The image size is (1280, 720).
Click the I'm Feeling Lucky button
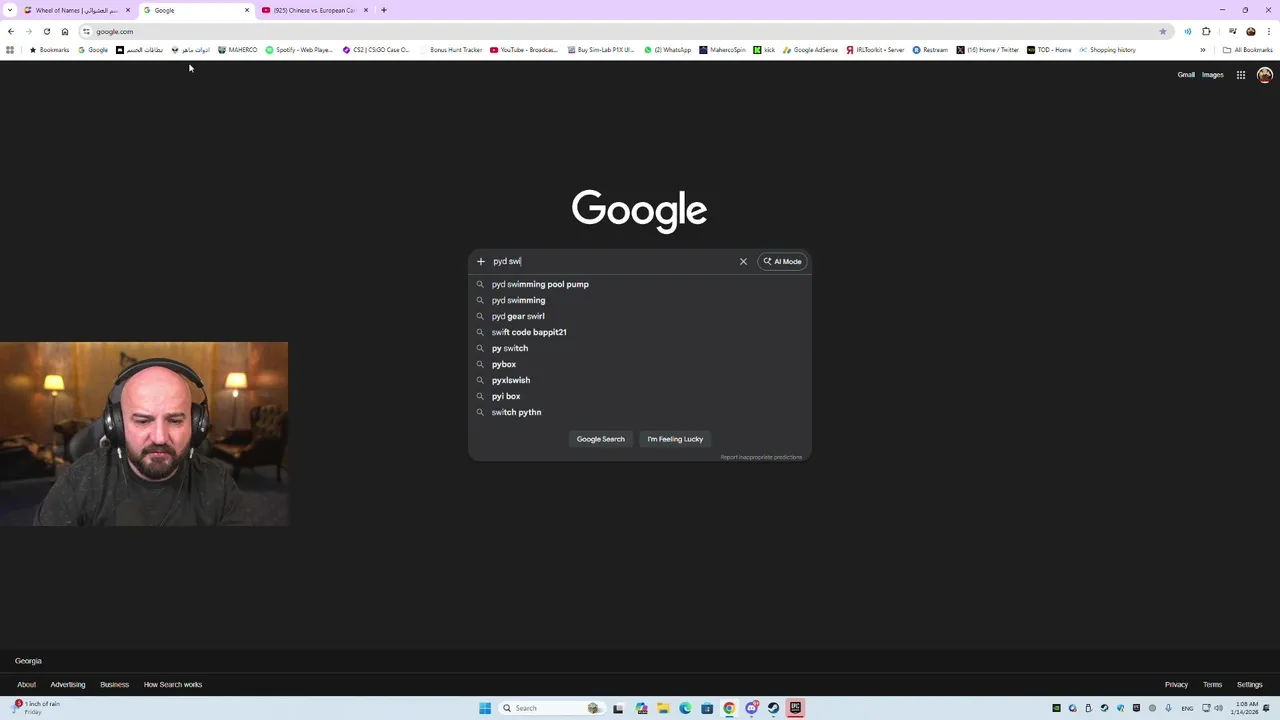click(x=675, y=439)
